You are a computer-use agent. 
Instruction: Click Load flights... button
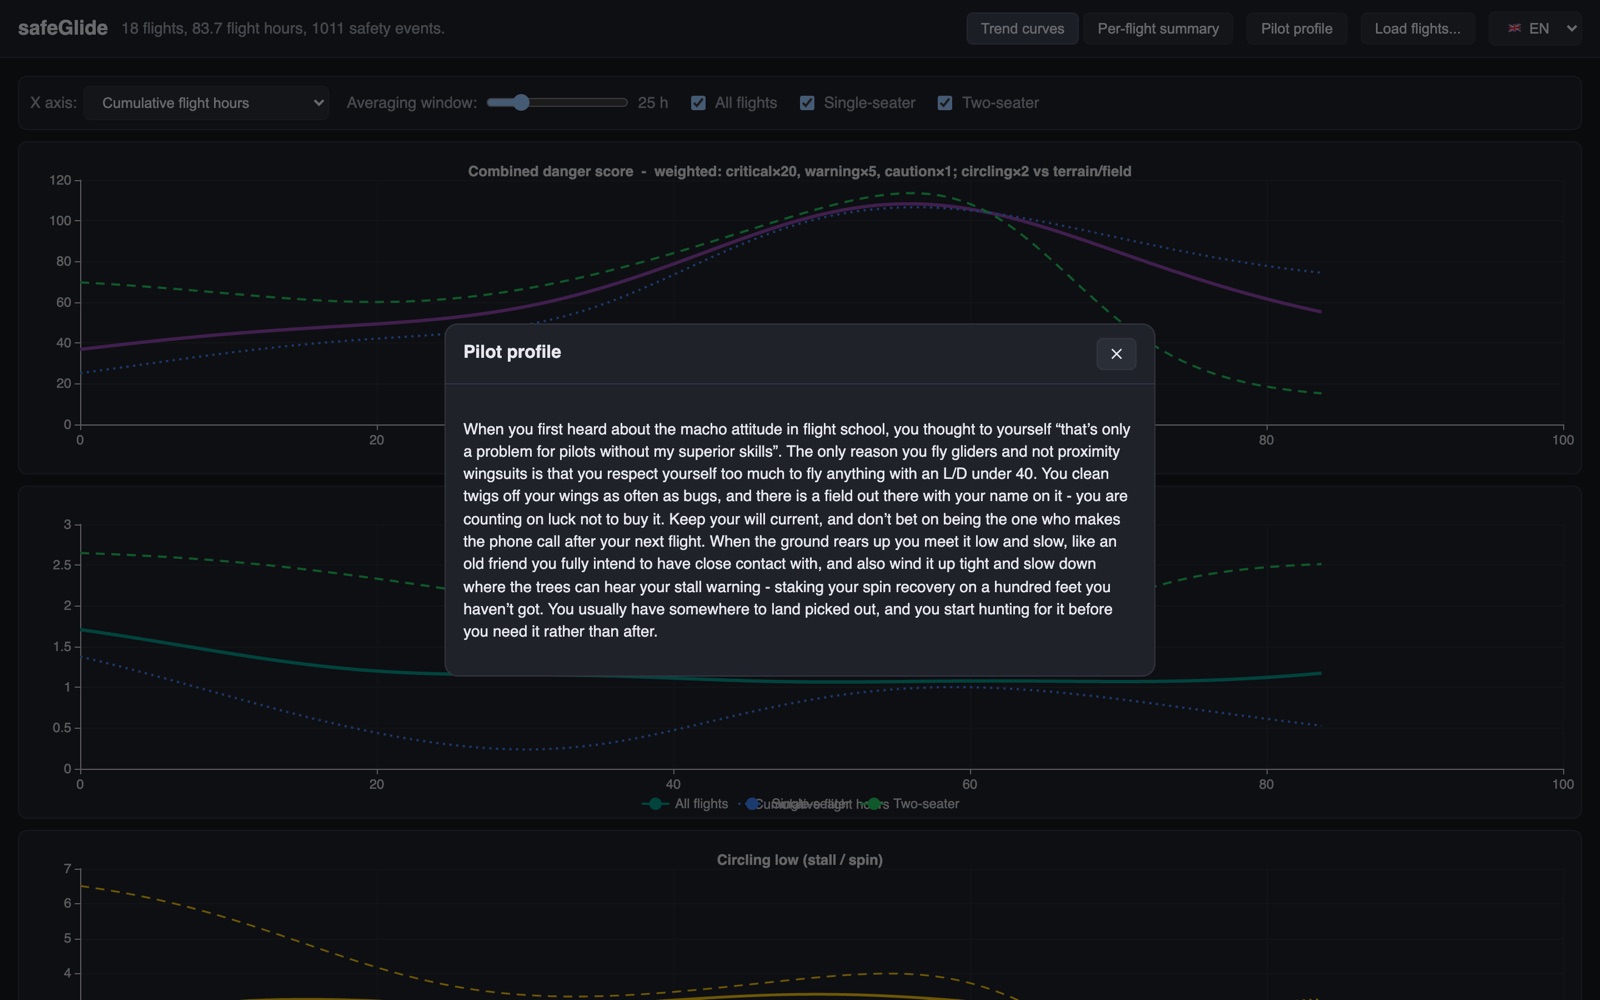[1417, 29]
